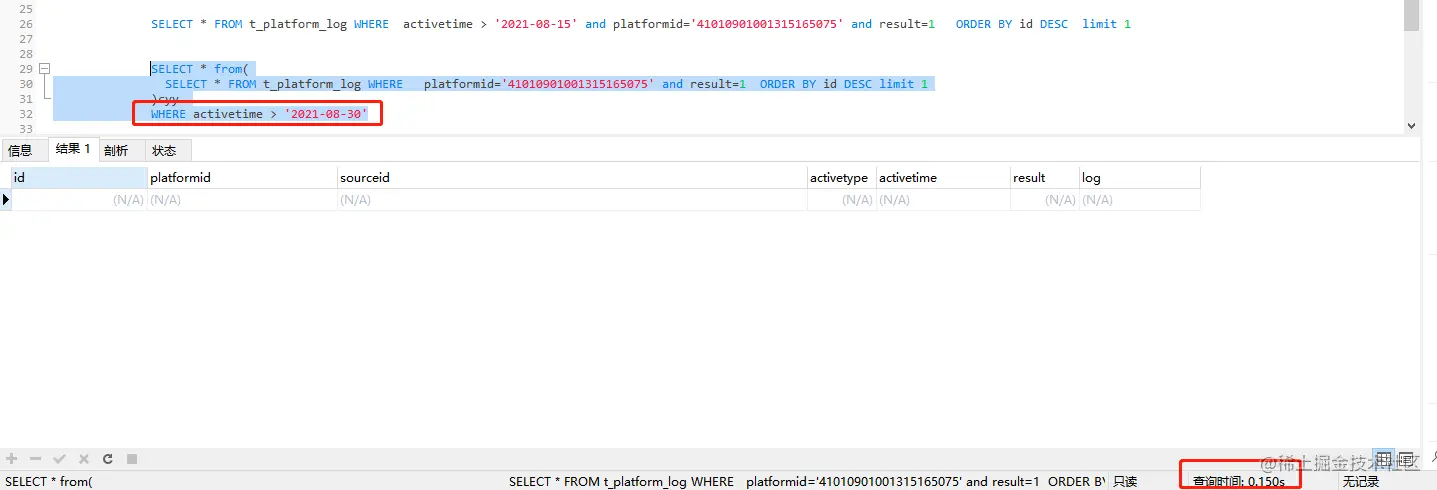Click the stop square icon
The height and width of the screenshot is (490, 1437).
131,459
